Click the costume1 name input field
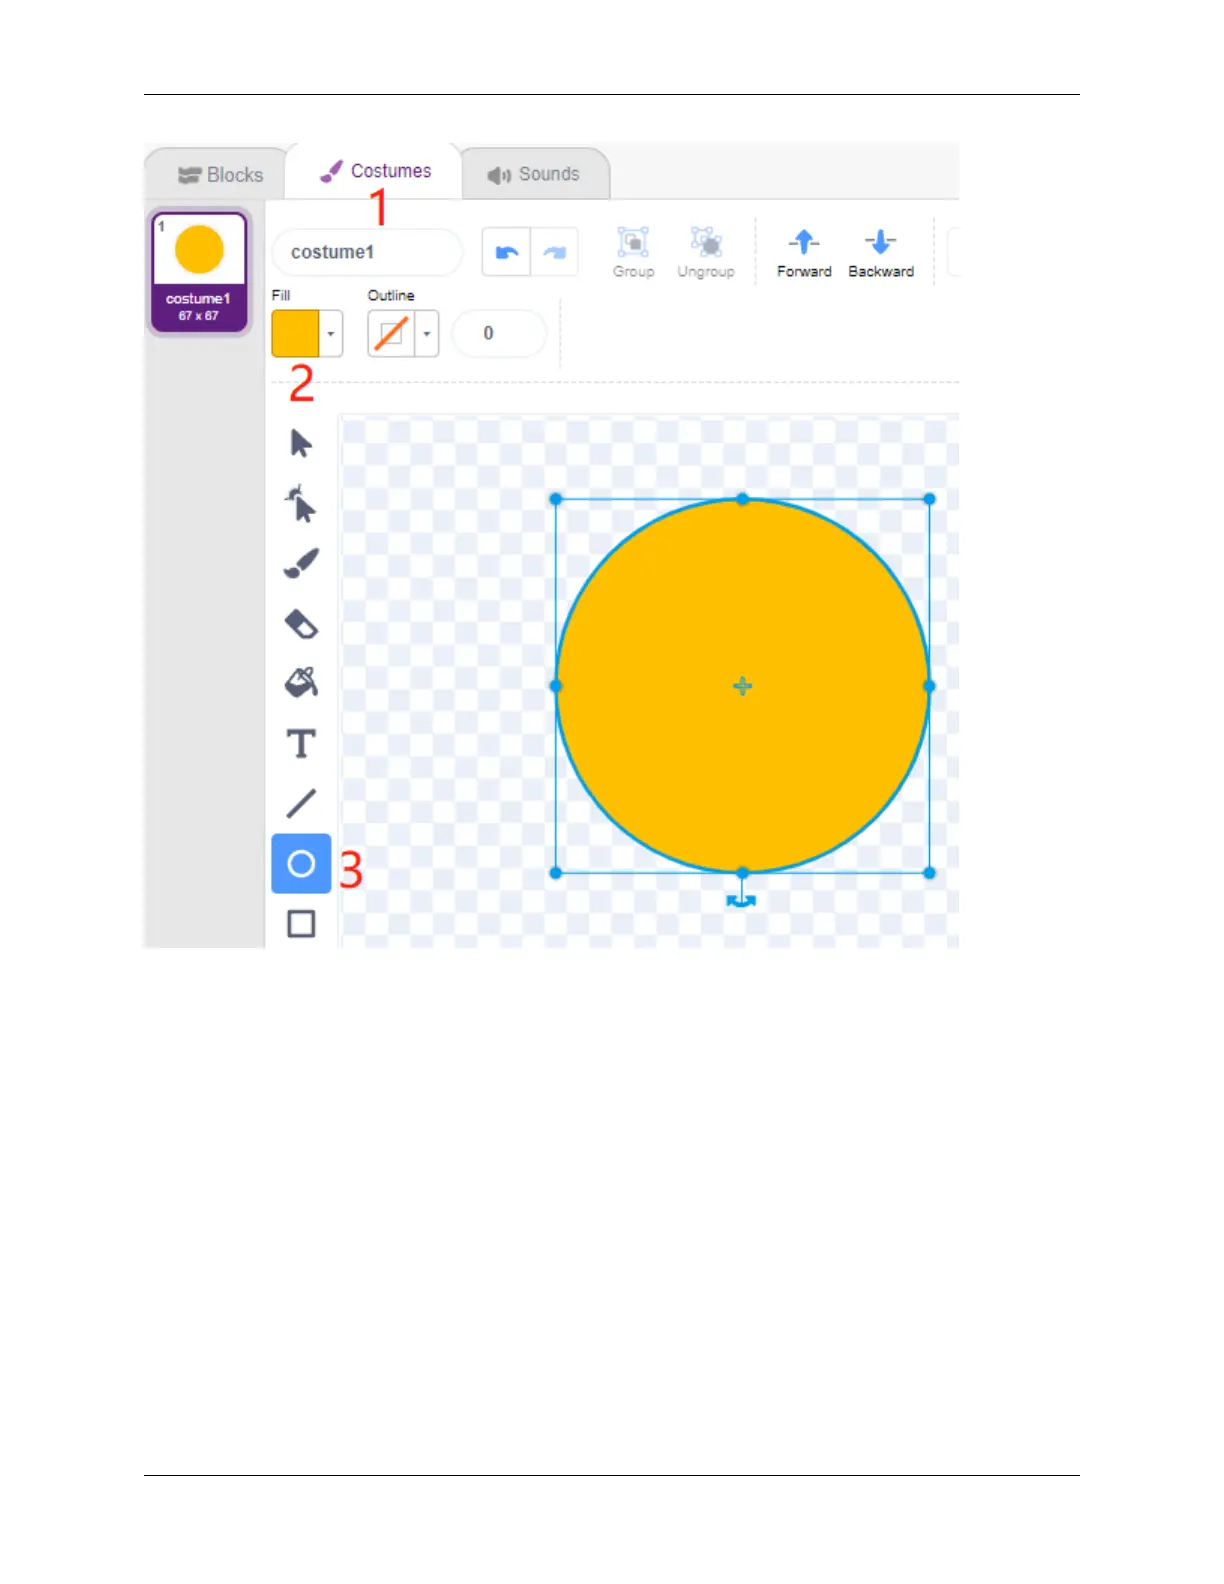This screenshot has height=1584, width=1224. point(367,252)
